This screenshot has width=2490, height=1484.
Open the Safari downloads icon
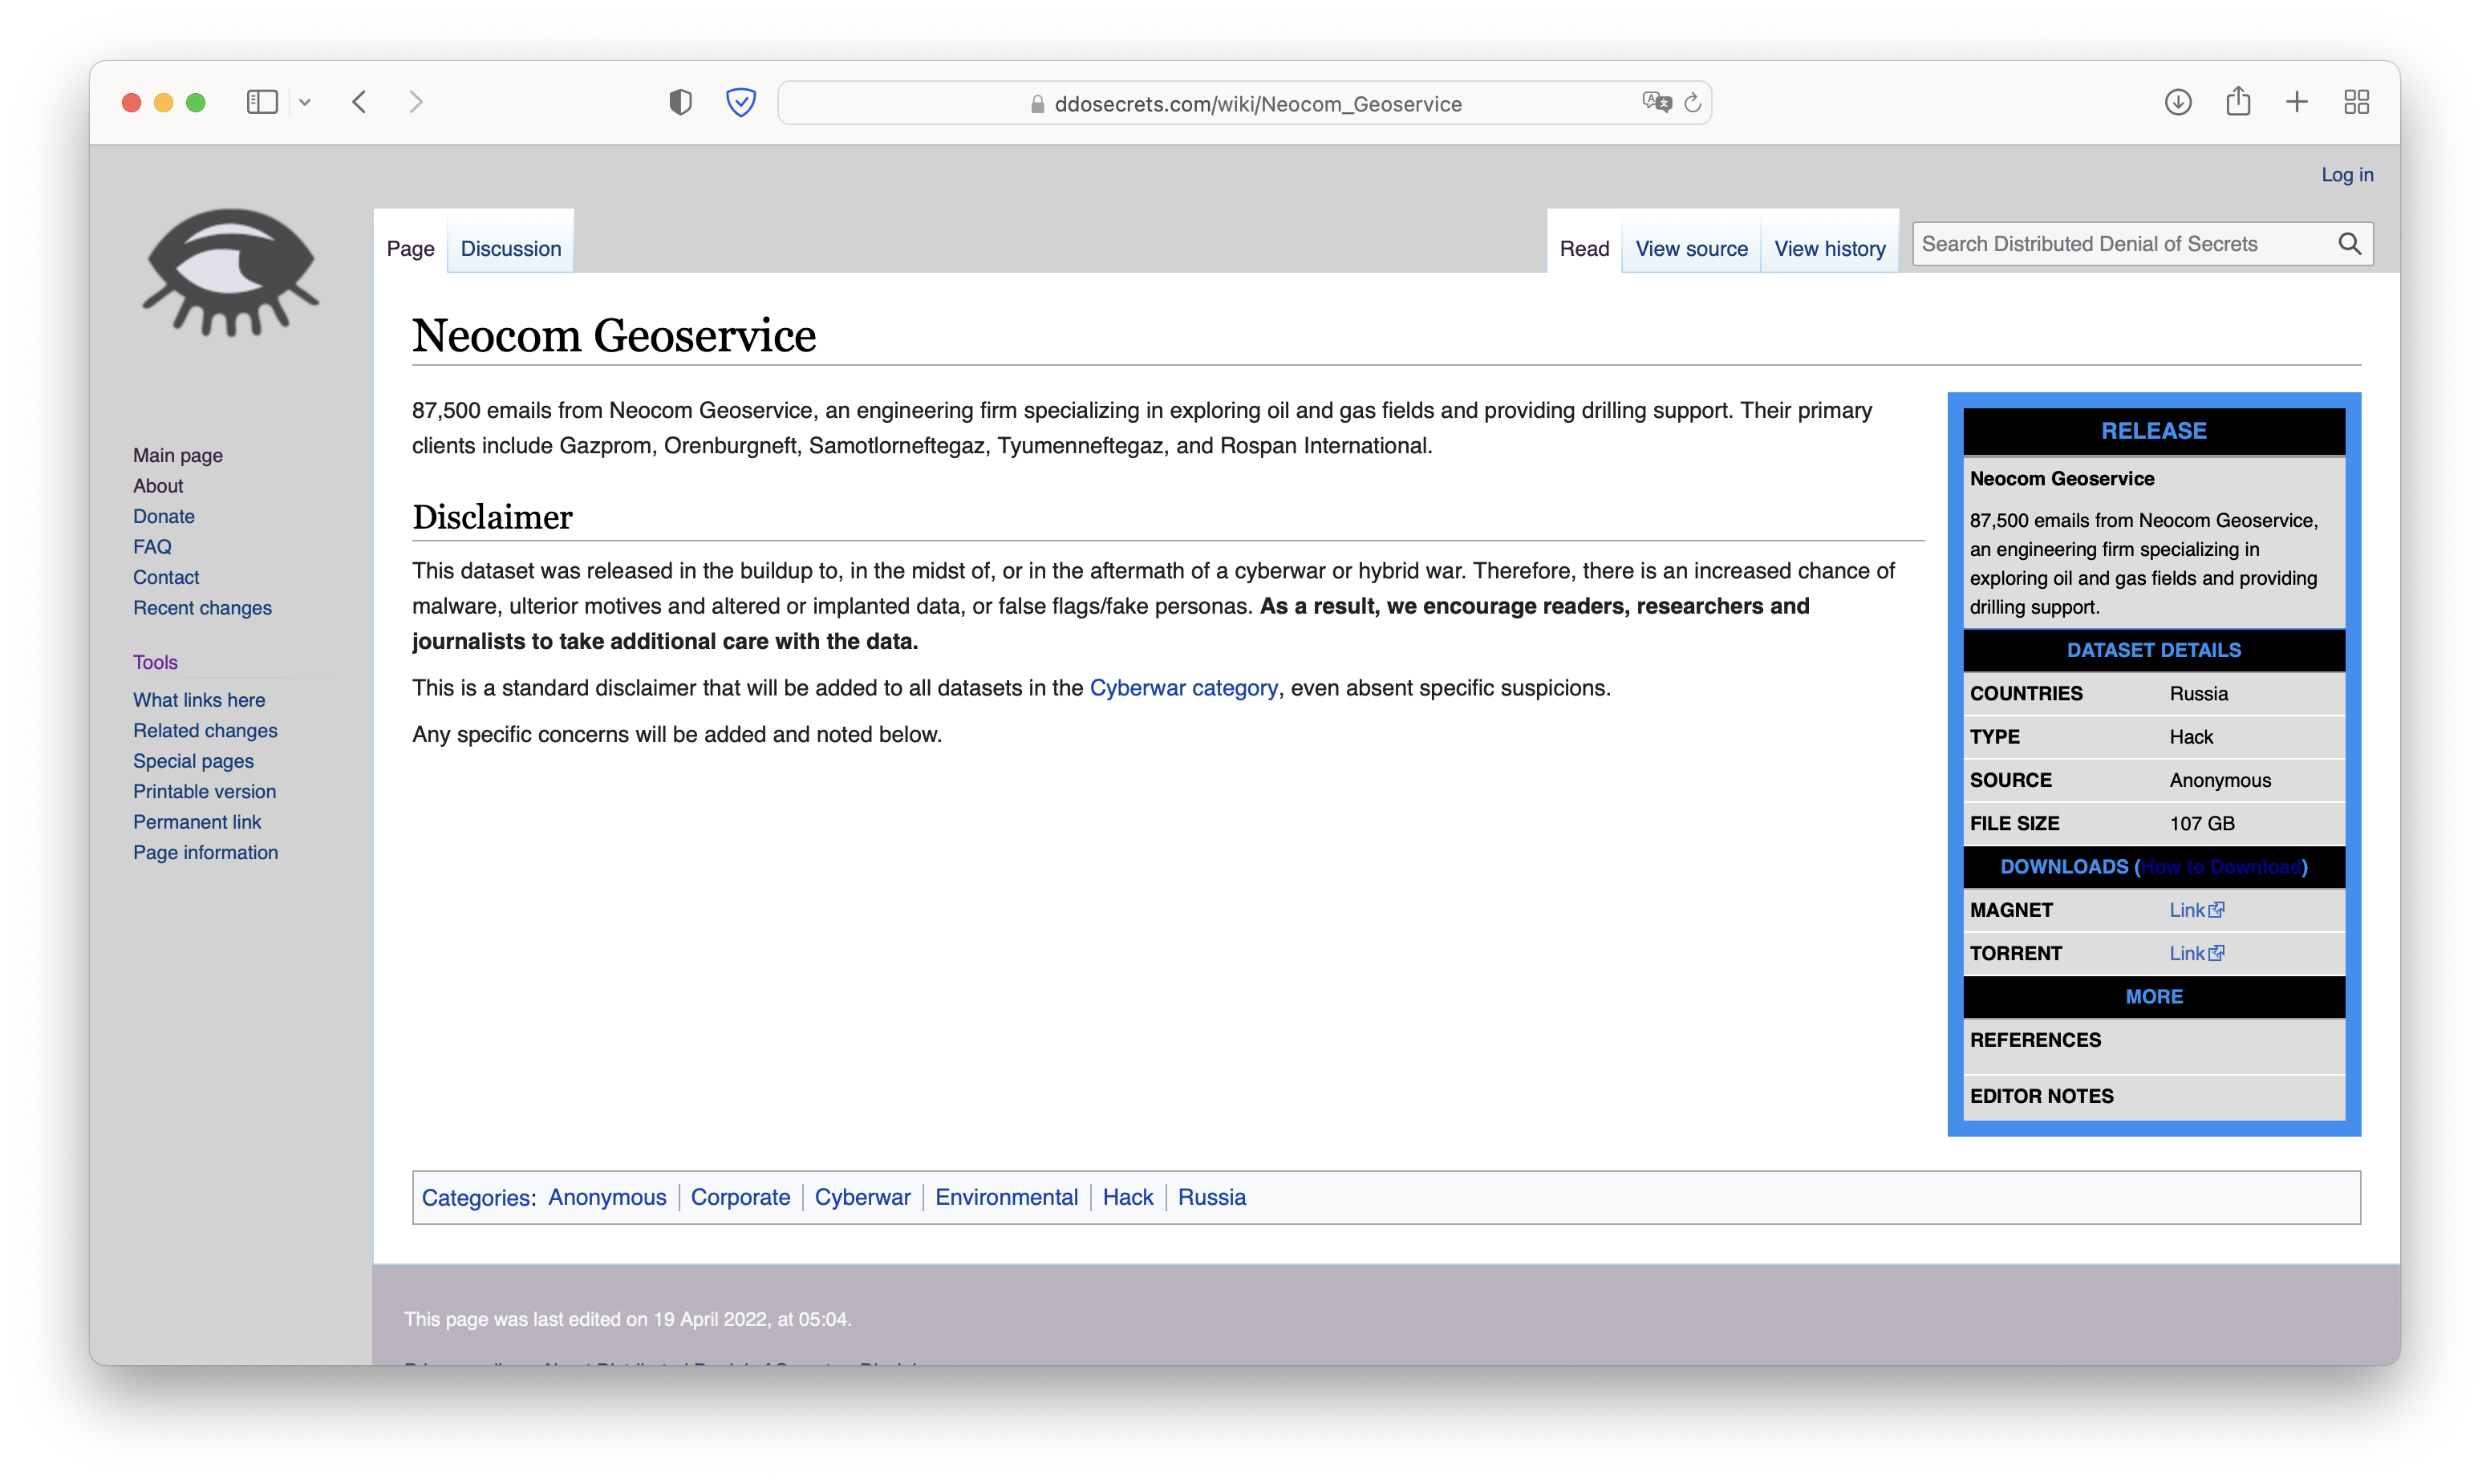pyautogui.click(x=2178, y=102)
